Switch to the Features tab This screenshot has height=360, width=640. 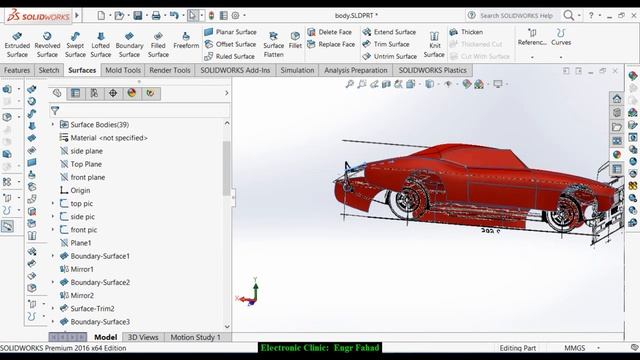(17, 70)
